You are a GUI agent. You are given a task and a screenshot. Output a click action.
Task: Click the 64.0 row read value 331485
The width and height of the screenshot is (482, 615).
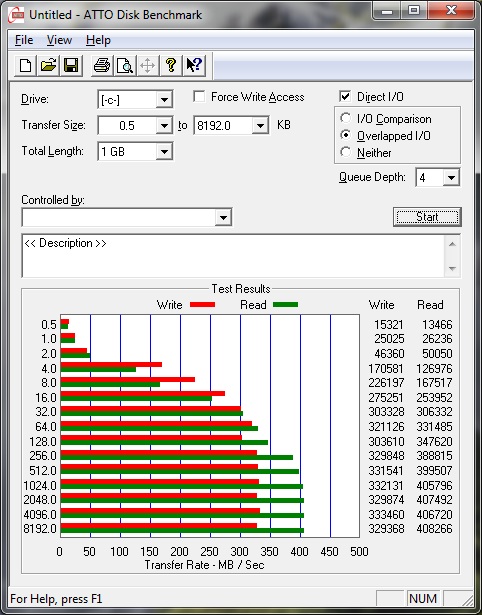[x=434, y=426]
